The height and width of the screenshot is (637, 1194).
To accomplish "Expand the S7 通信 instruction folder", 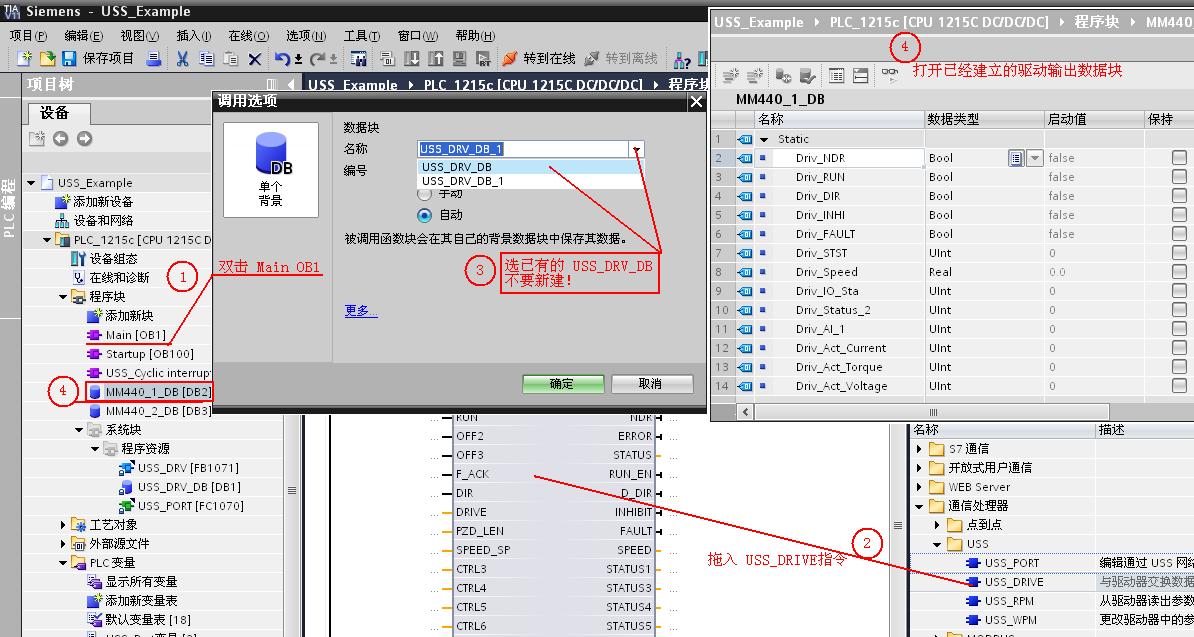I will pyautogui.click(x=919, y=449).
